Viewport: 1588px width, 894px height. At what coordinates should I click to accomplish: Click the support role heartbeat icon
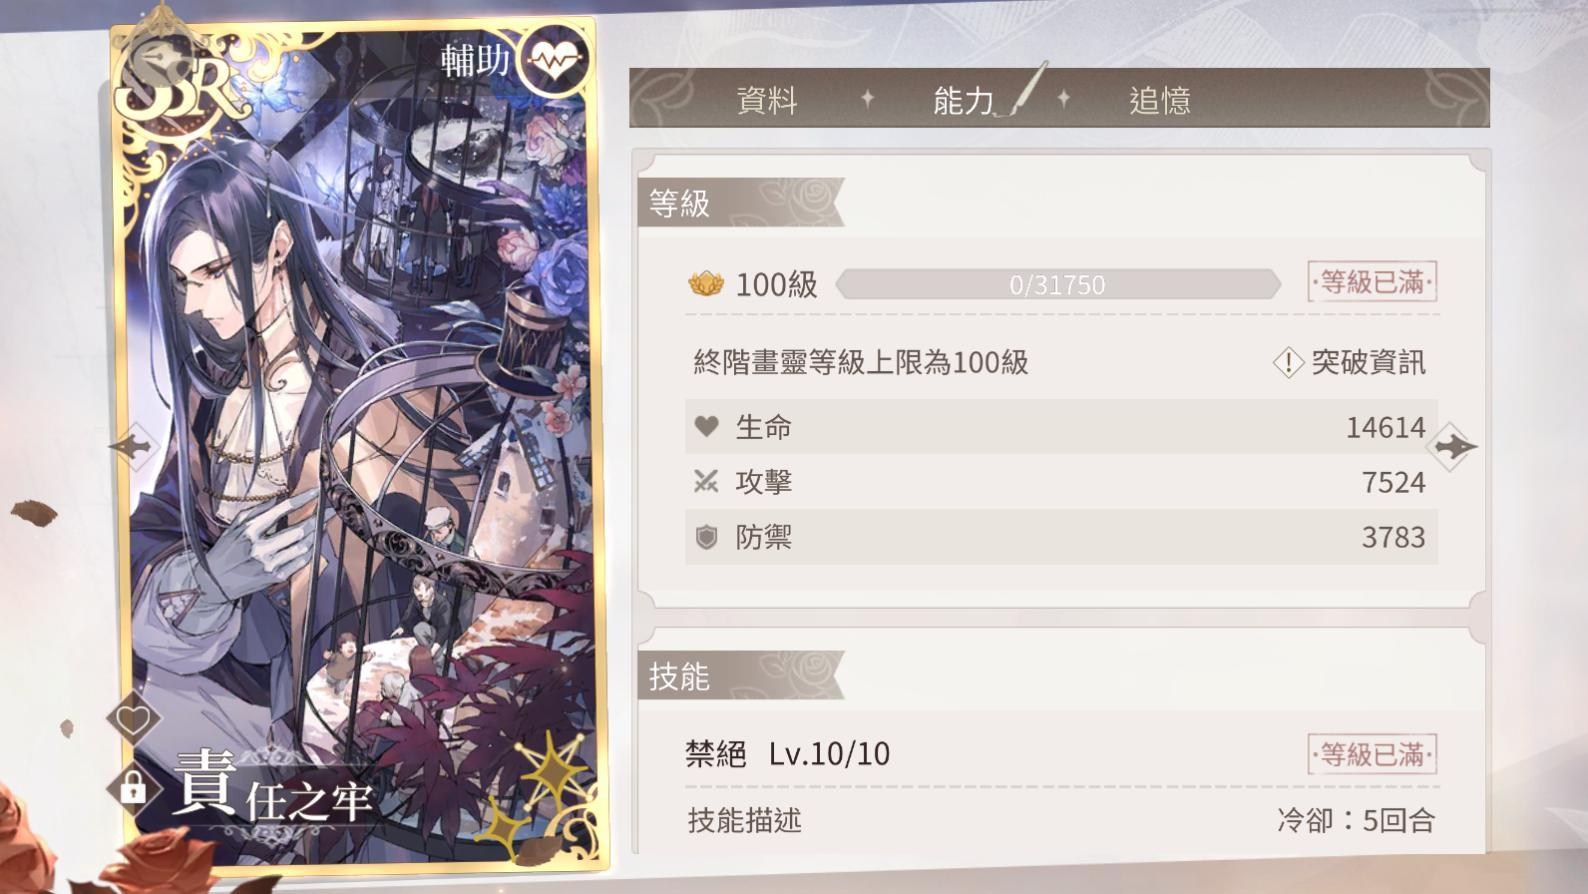pos(555,60)
